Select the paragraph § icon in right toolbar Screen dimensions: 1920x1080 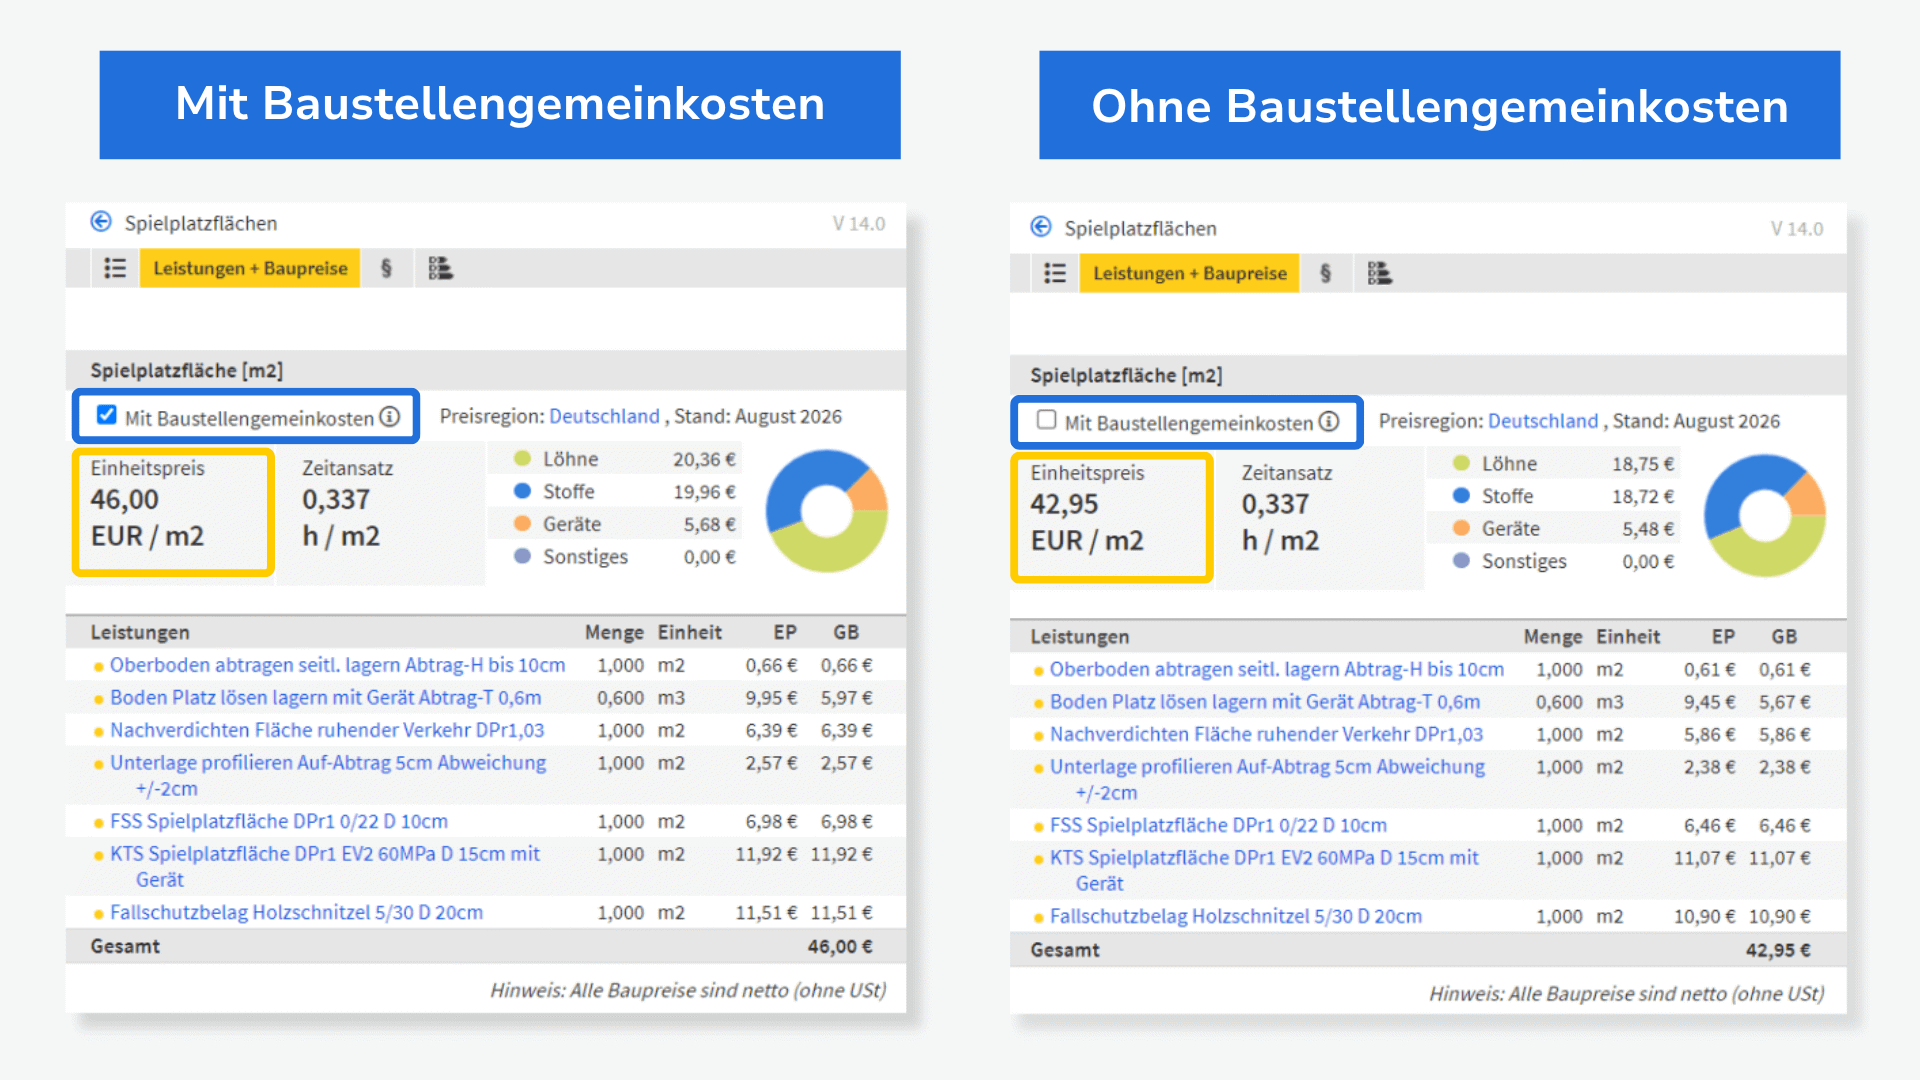click(1325, 273)
